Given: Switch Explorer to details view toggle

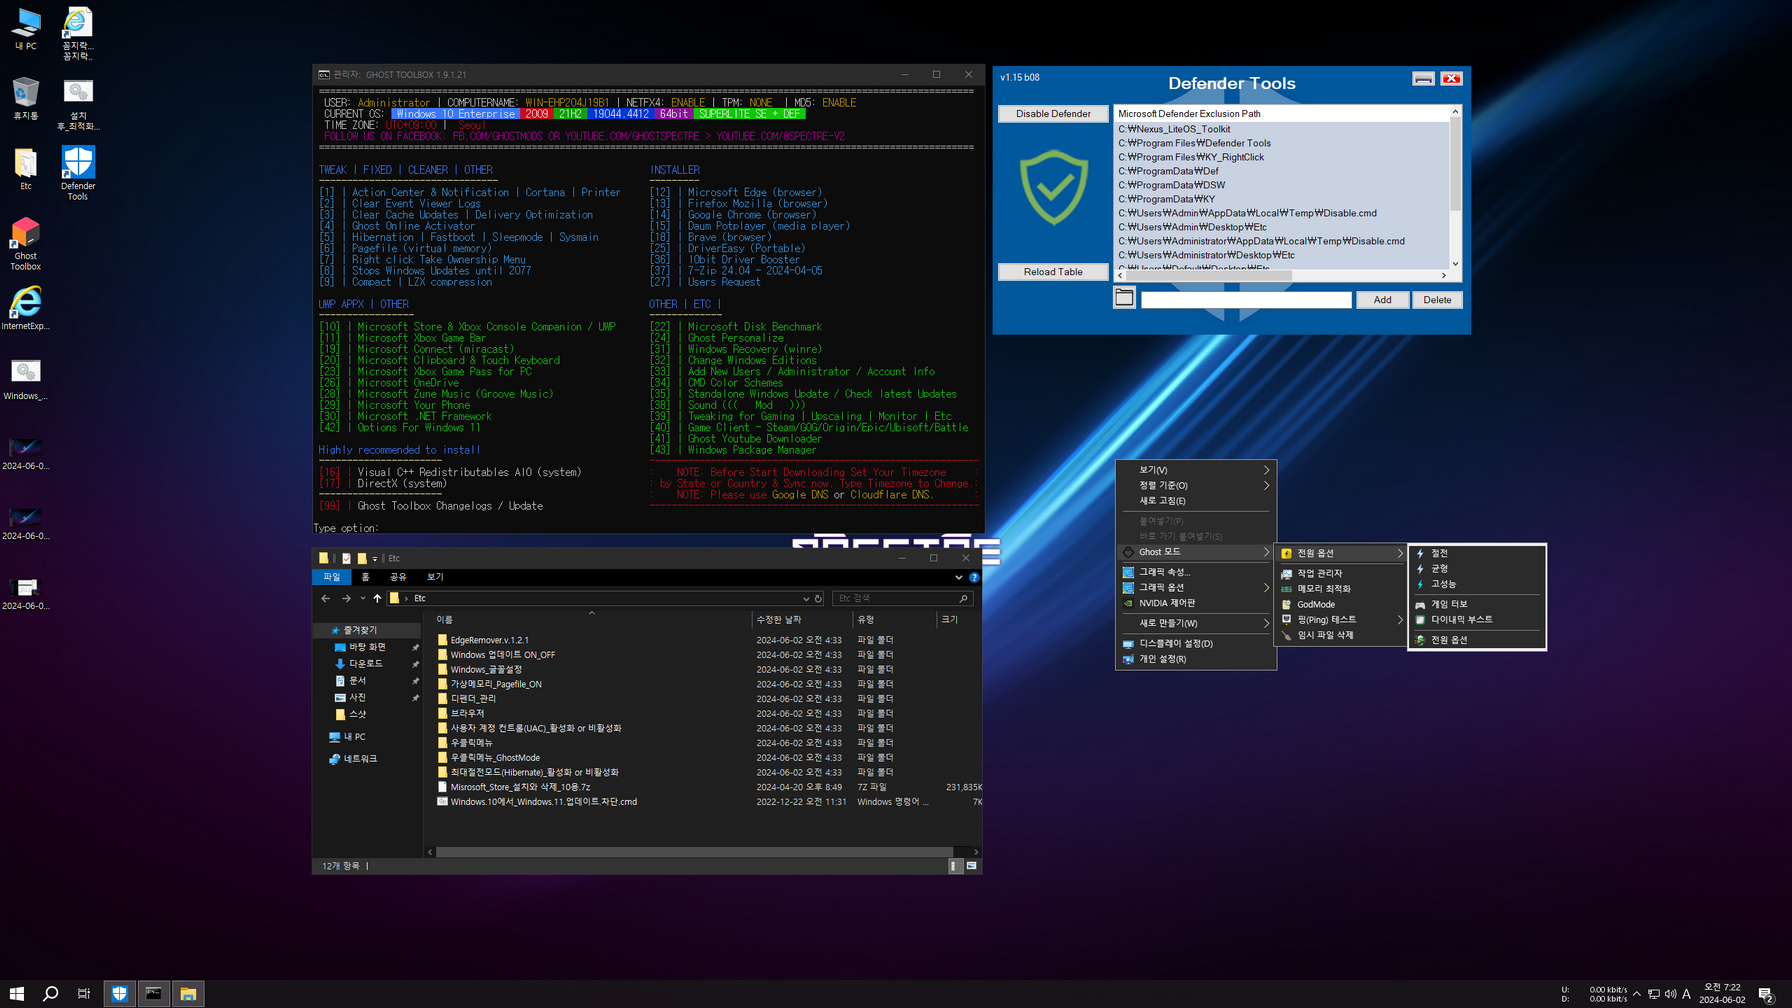Looking at the screenshot, I should (x=954, y=866).
